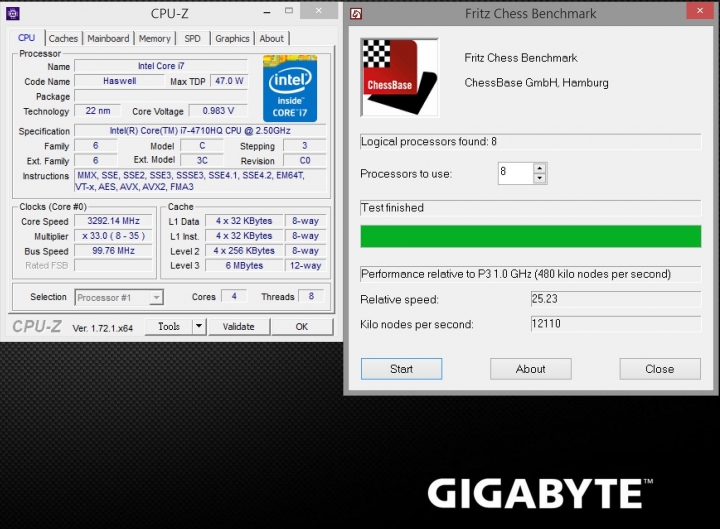Click the Specification field i7-4710HQ text
720x529 pixels.
200,131
